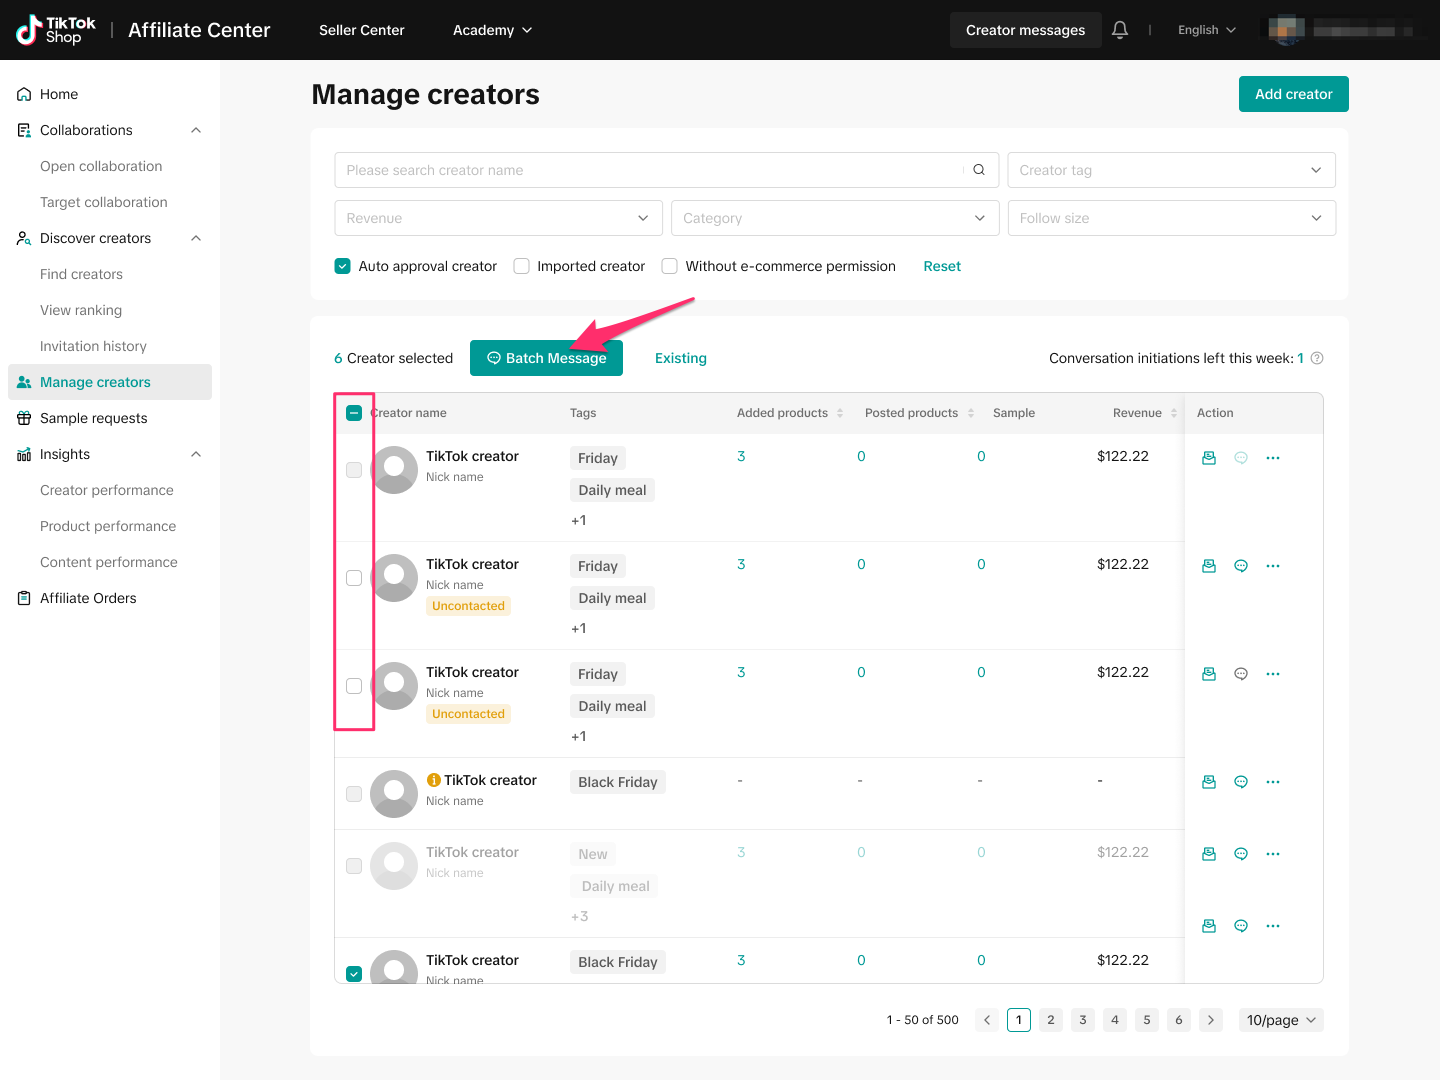Click the notification bell icon
This screenshot has height=1080, width=1440.
pos(1120,30)
